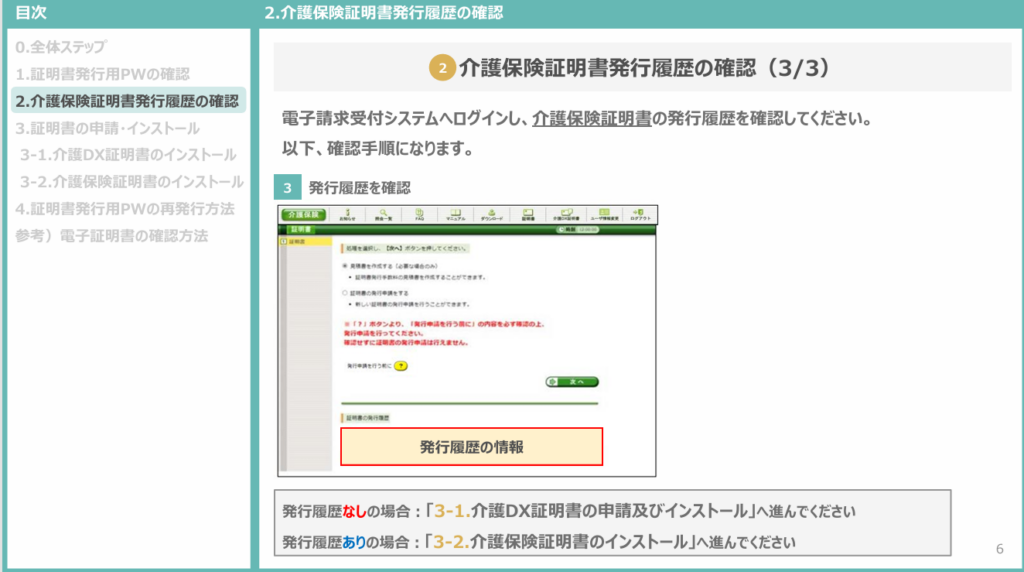The image size is (1024, 572).
Task: Click the ダウンロード download icon
Action: 492,215
